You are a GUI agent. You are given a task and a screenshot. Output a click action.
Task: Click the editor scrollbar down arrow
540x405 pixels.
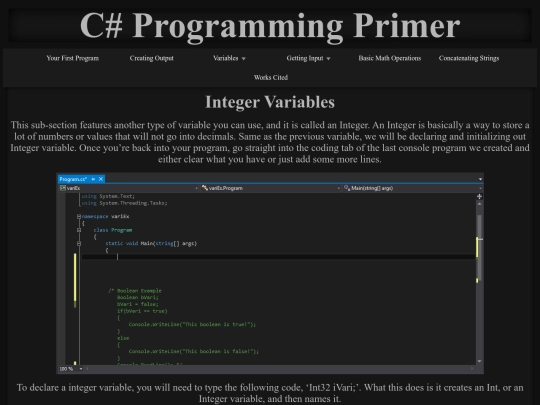[479, 361]
